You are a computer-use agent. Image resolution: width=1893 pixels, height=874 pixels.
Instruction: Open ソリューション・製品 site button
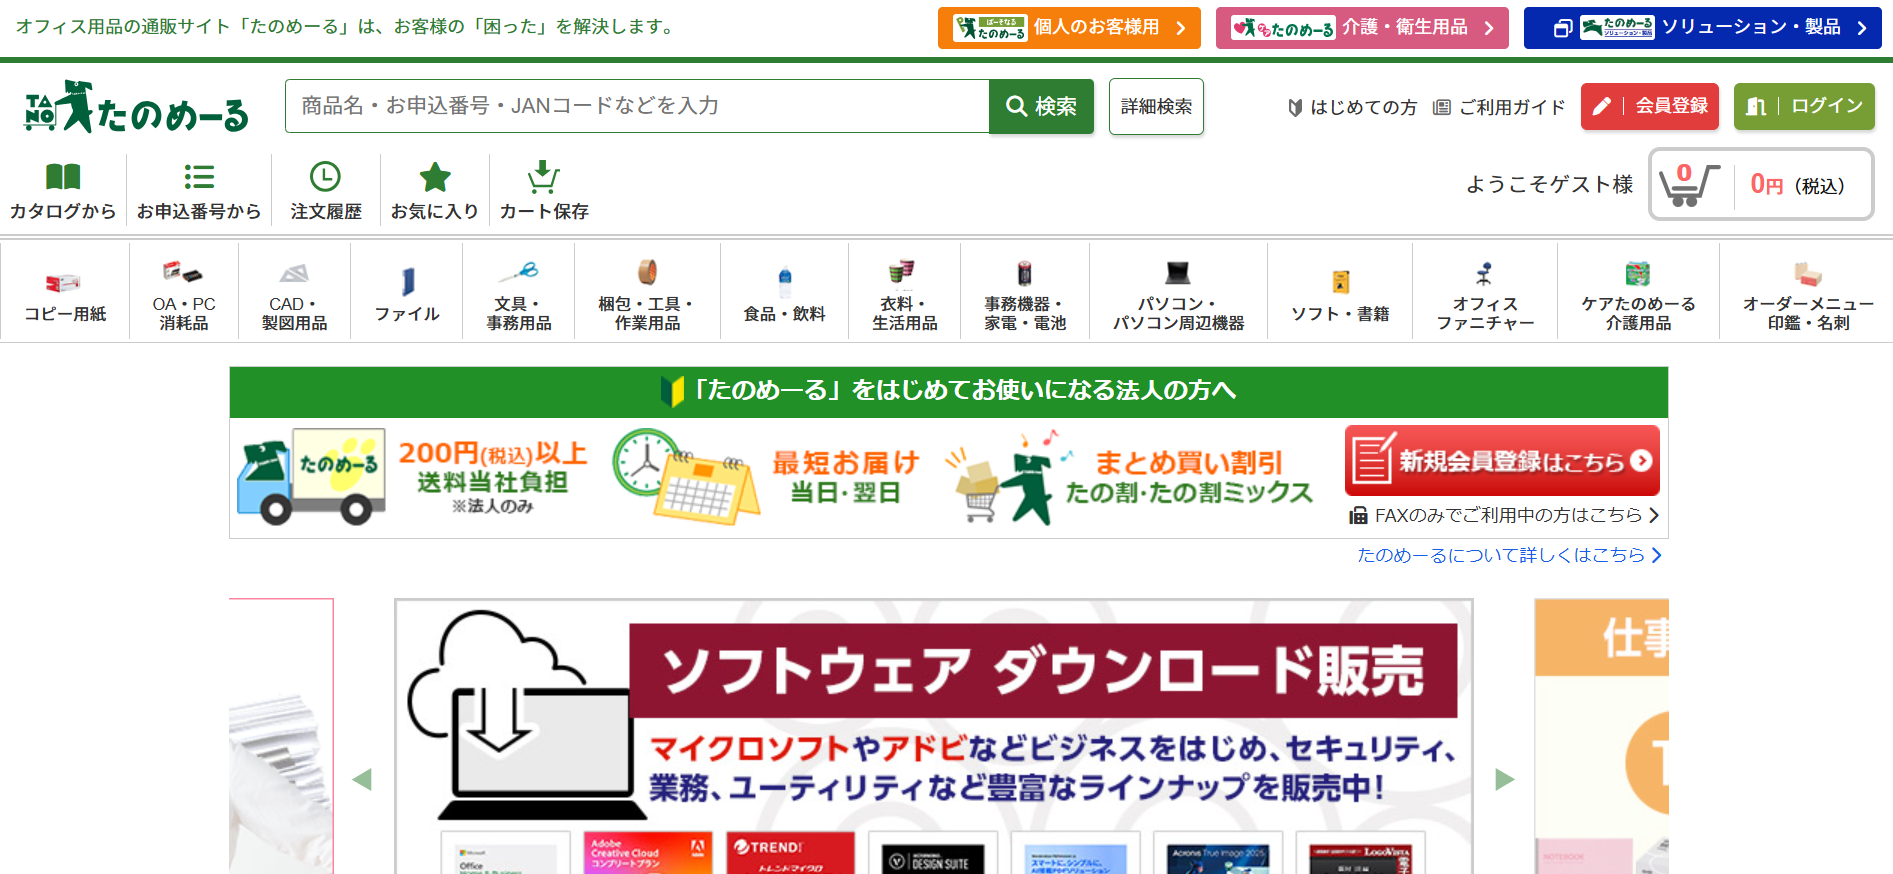1702,28
